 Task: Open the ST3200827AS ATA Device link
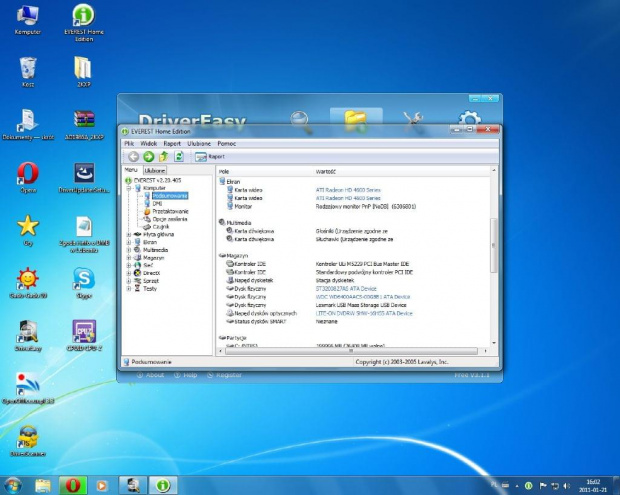pyautogui.click(x=346, y=289)
